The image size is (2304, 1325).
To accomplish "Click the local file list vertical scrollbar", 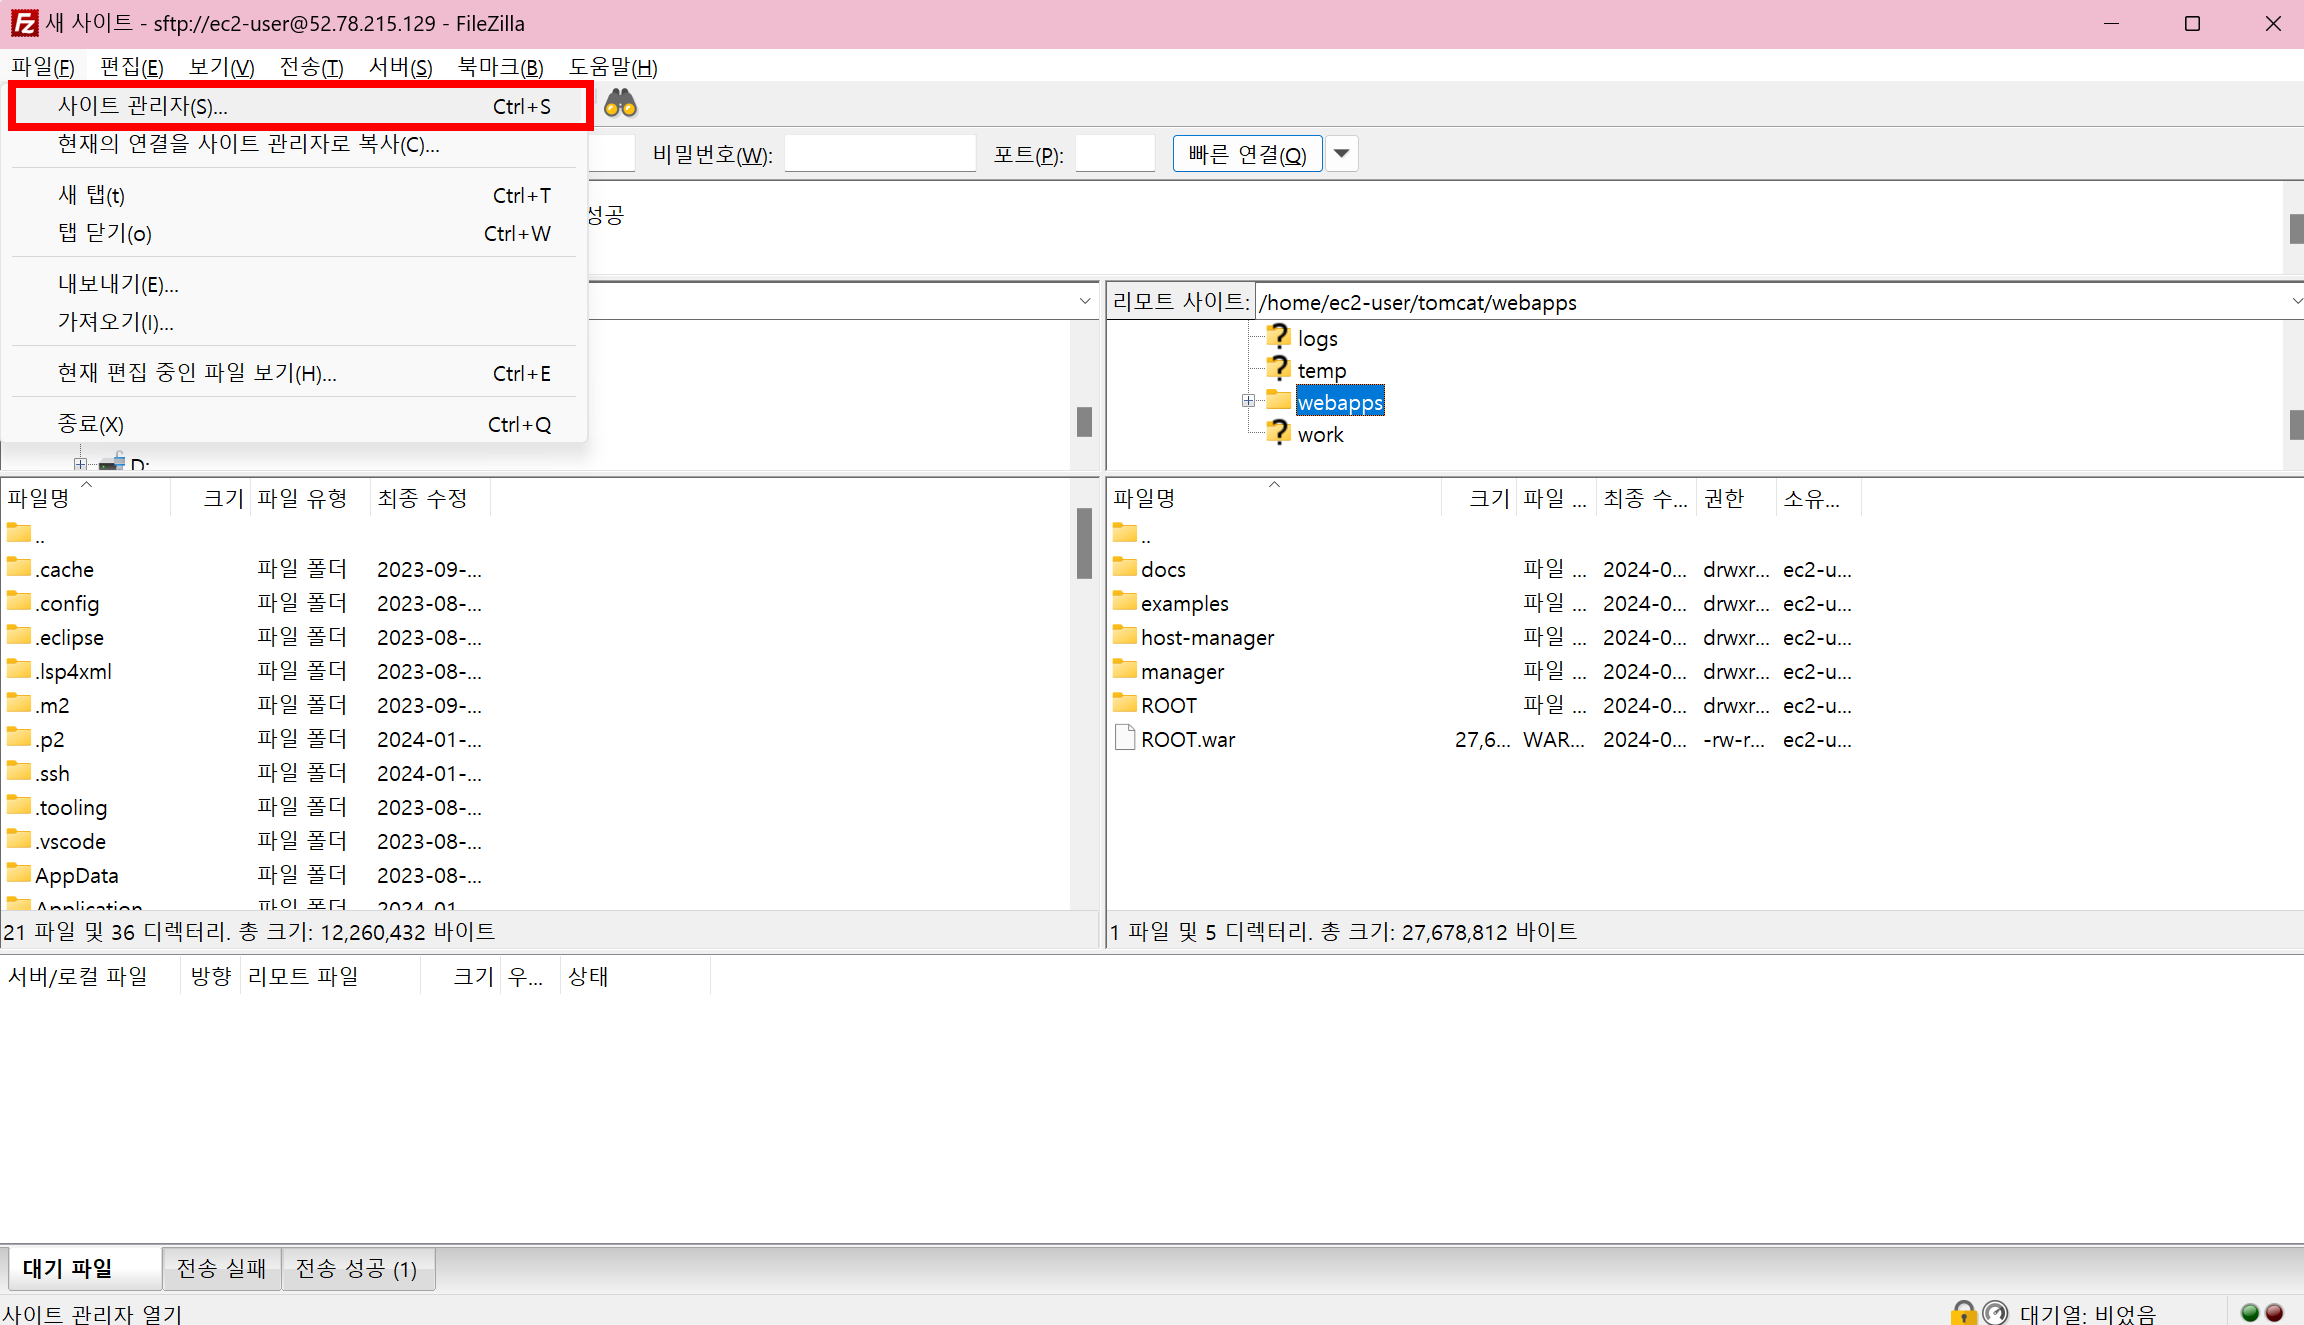I will tap(1084, 545).
